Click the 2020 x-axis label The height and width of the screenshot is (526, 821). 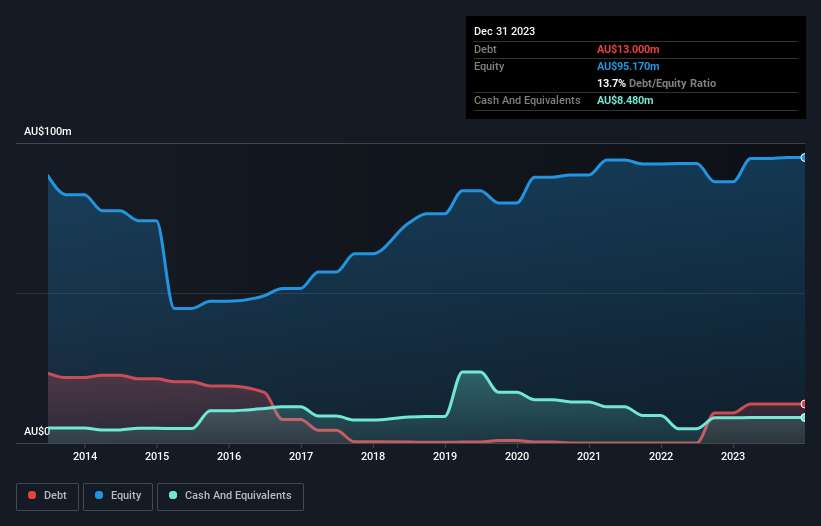tap(517, 456)
